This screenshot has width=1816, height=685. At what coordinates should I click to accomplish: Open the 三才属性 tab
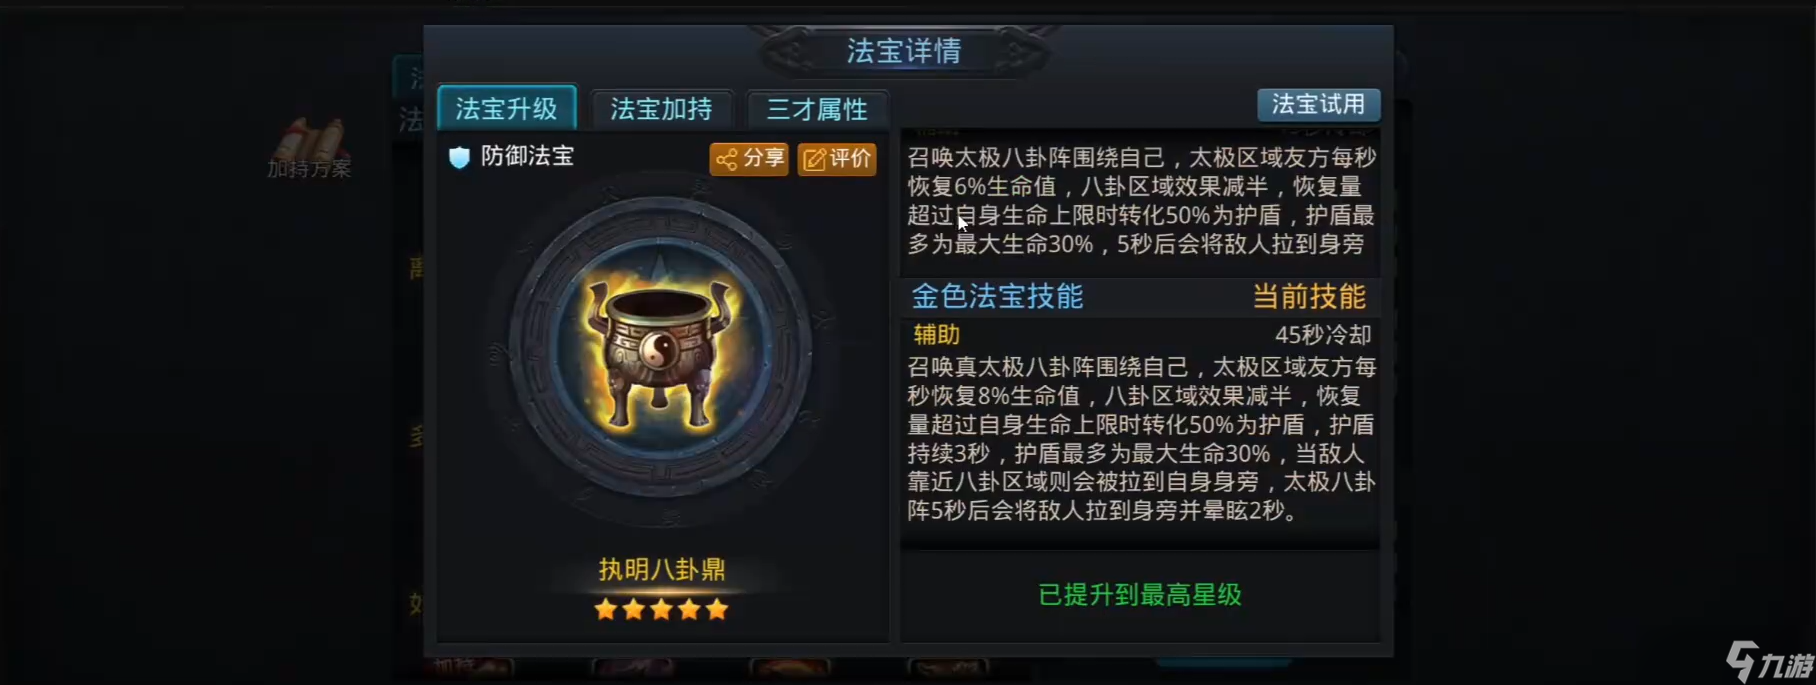[817, 109]
